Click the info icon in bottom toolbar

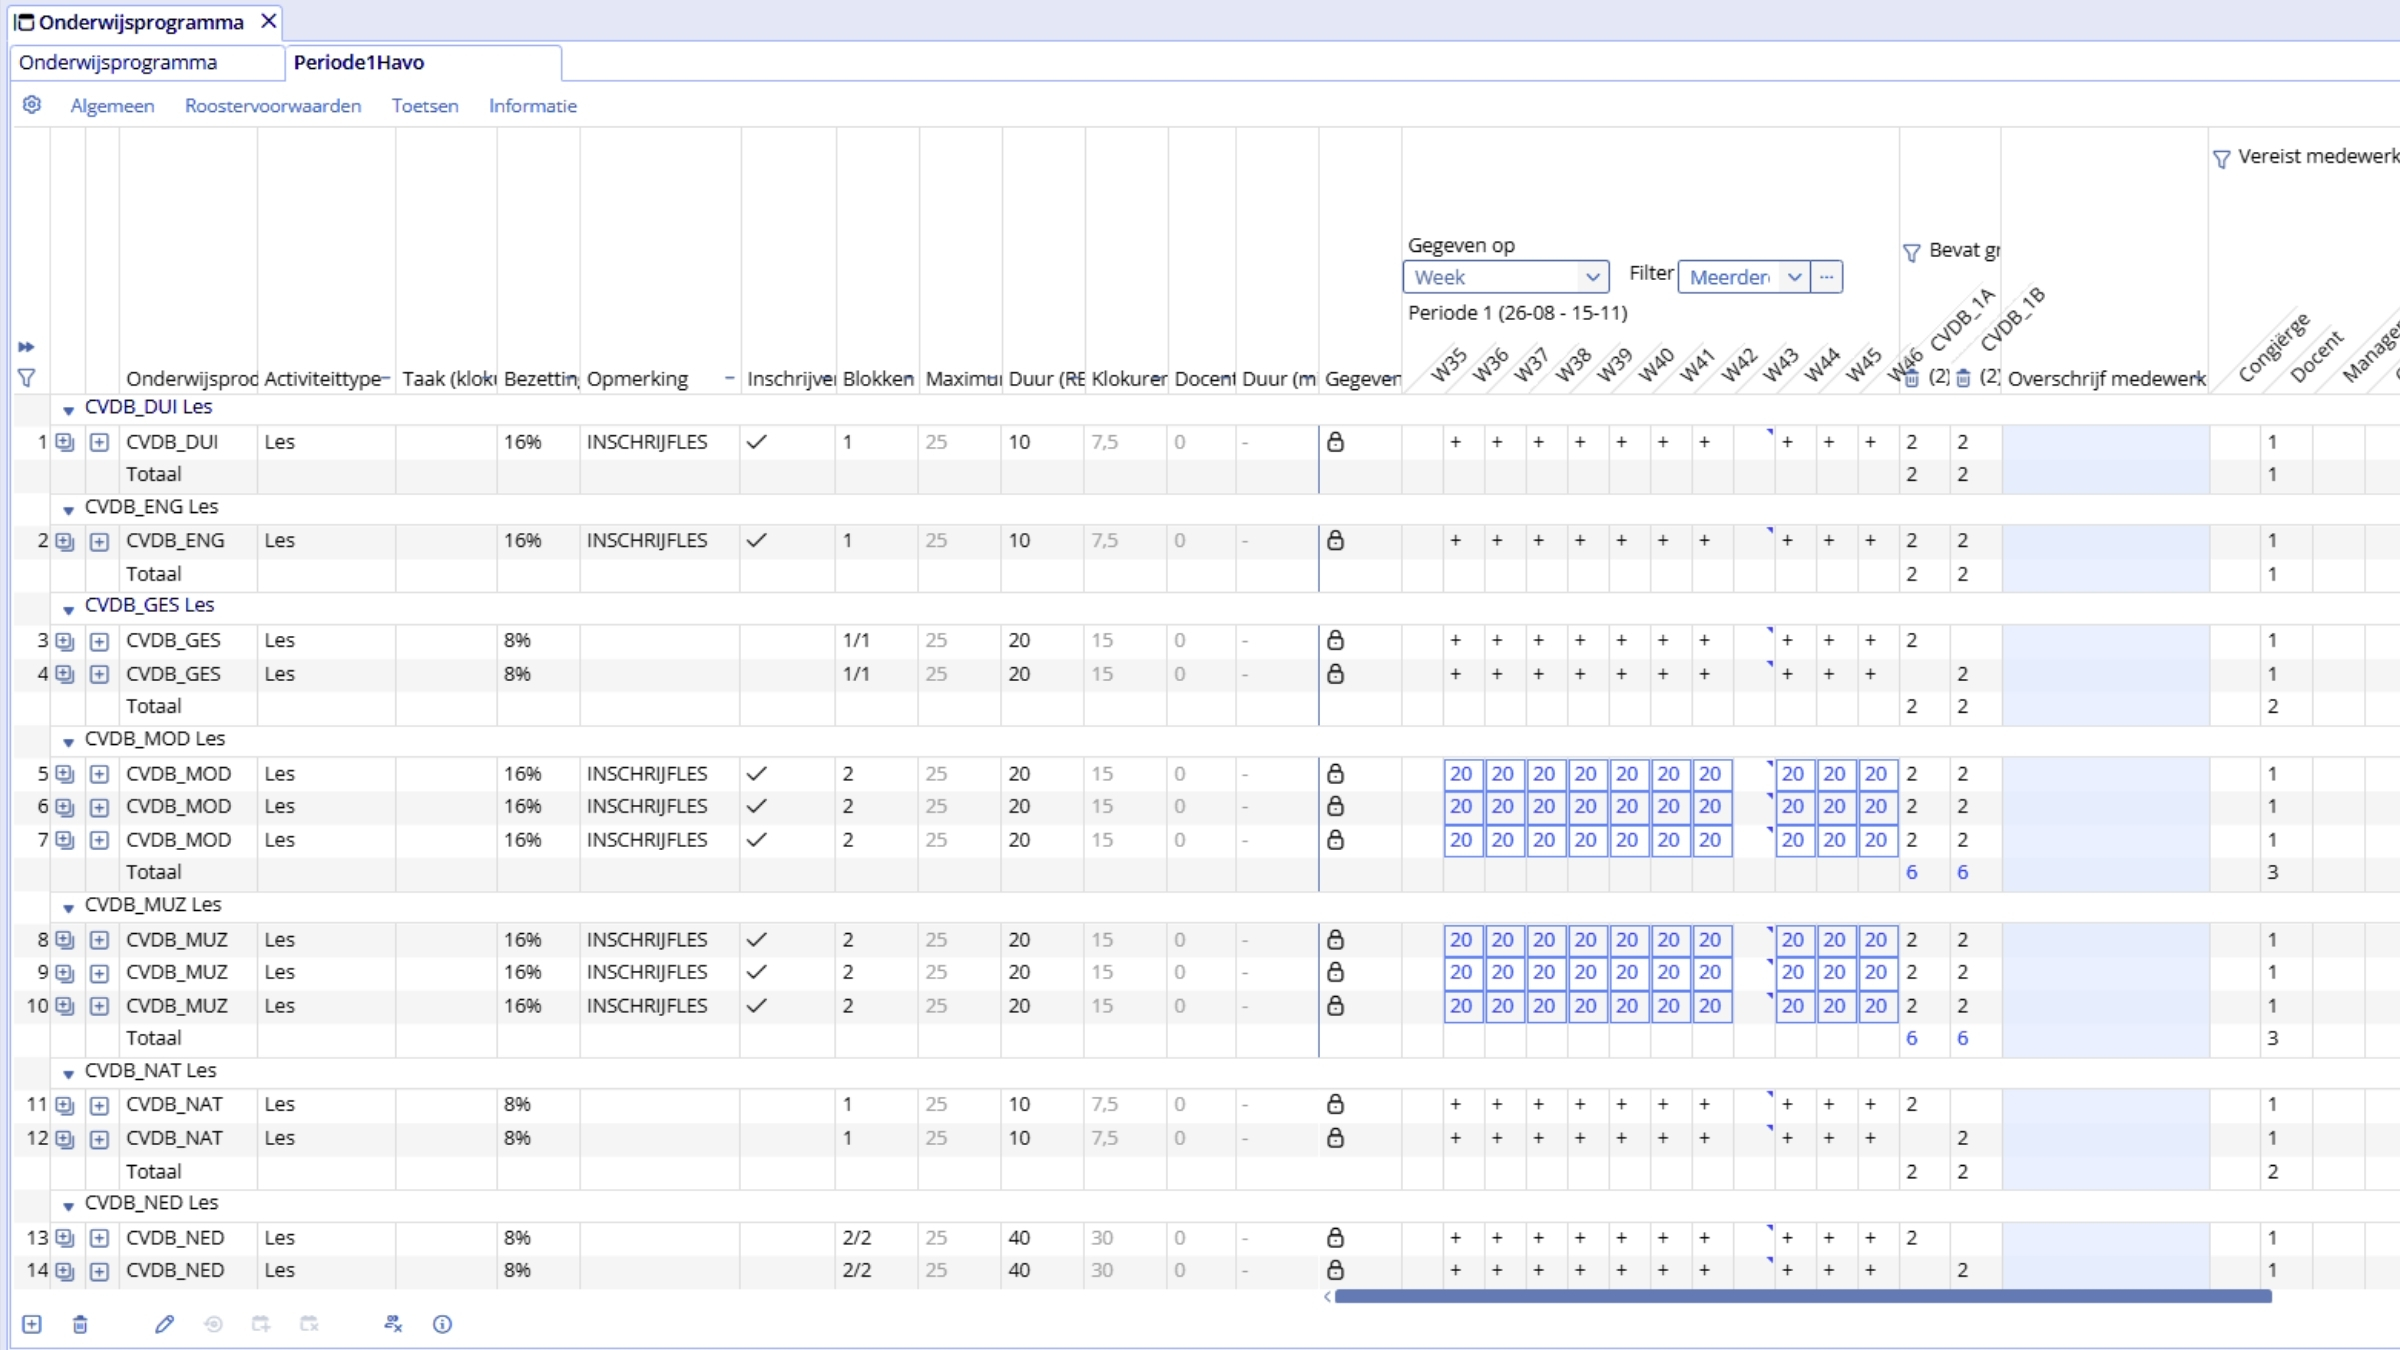[x=442, y=1324]
